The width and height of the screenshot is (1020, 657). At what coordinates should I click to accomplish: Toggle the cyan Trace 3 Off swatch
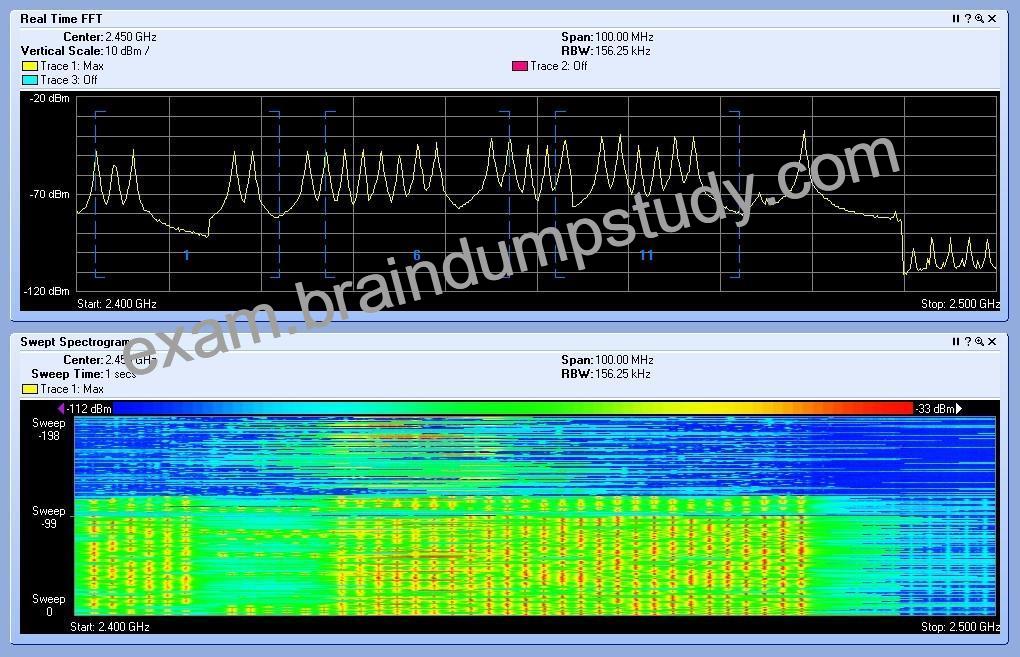pos(30,80)
